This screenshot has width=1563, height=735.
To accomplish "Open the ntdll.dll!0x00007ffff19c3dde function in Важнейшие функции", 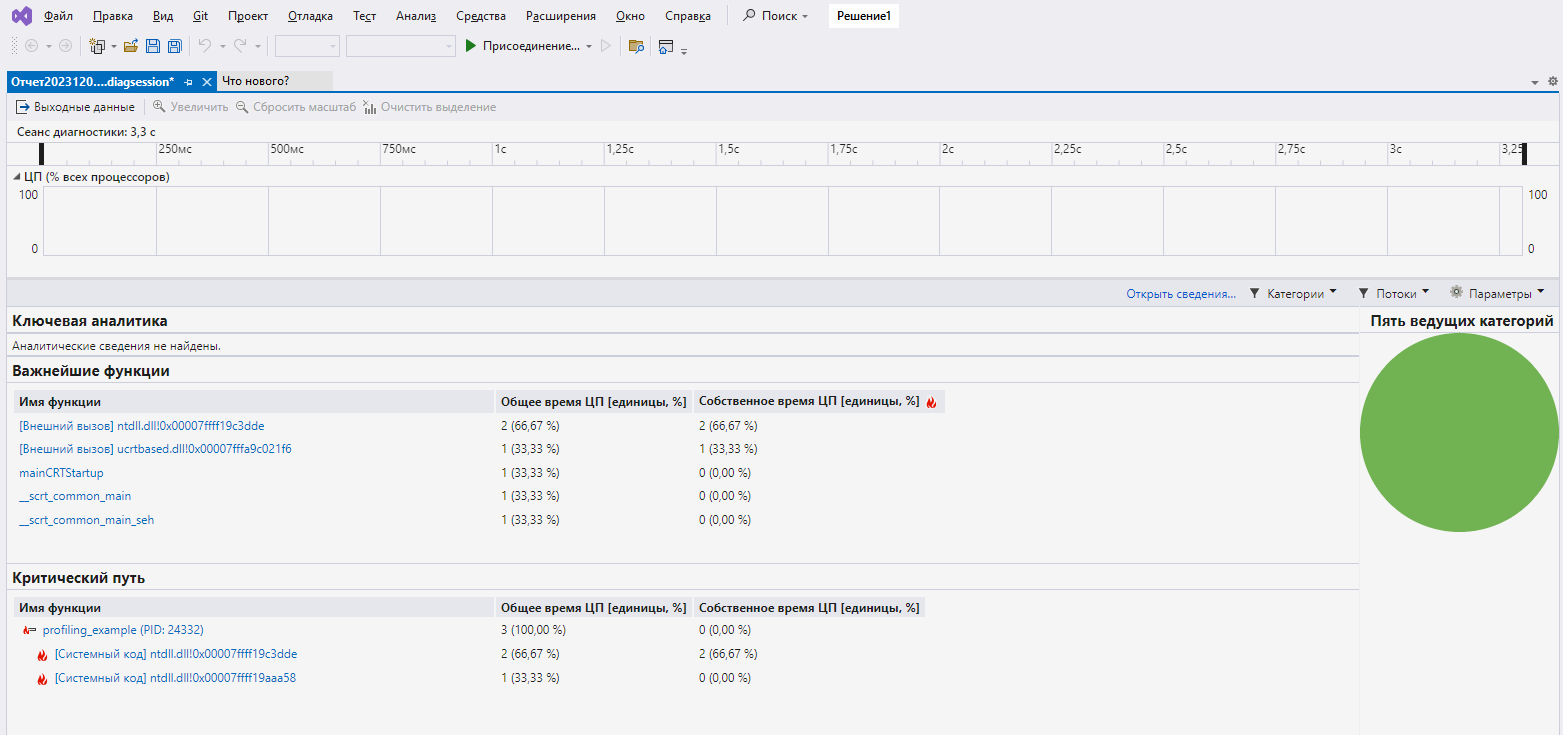I will coord(141,426).
